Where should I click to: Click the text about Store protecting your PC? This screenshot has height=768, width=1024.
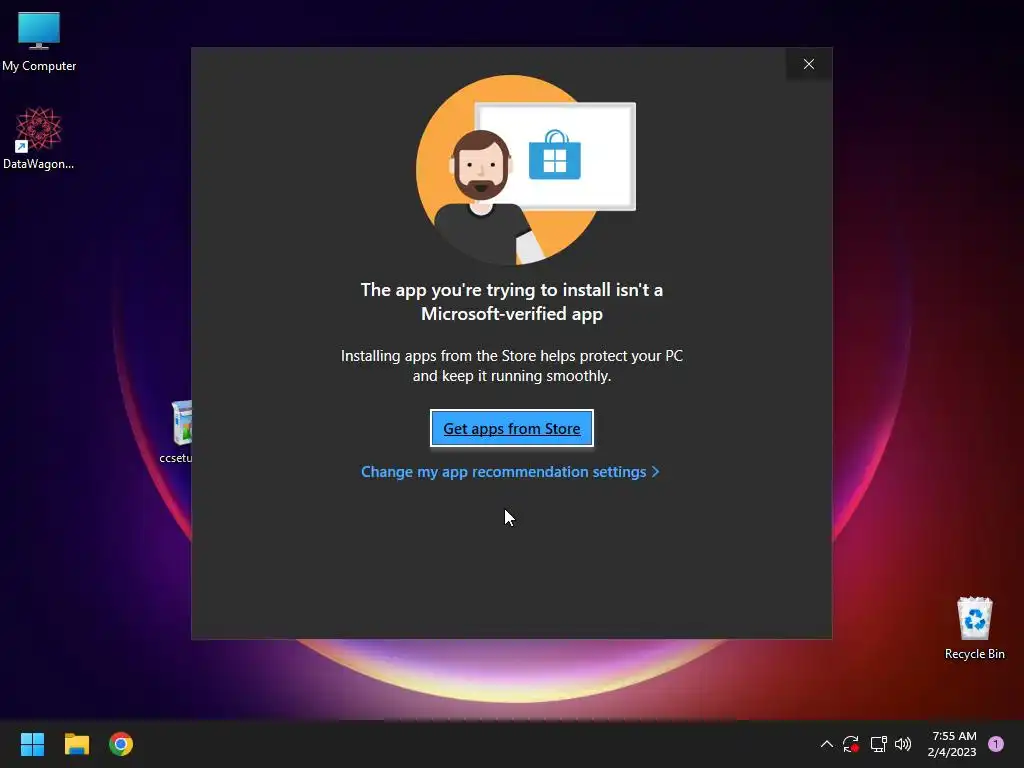click(x=511, y=366)
